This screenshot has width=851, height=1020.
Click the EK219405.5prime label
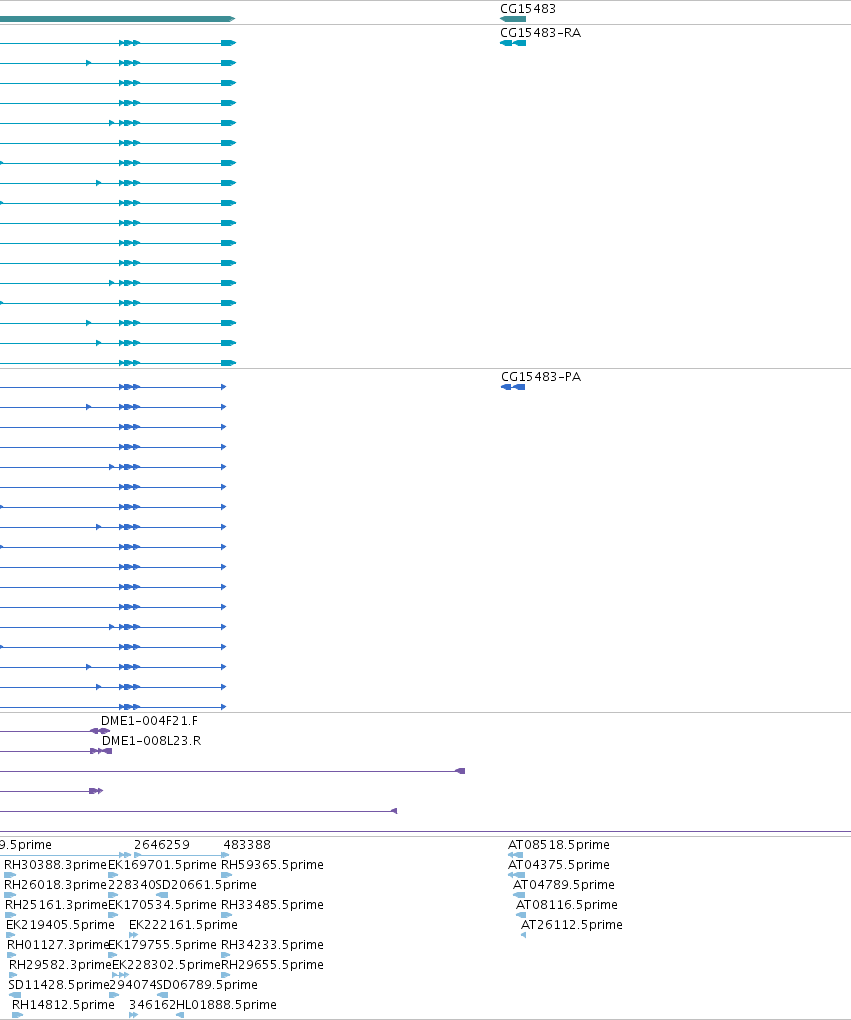tap(61, 924)
